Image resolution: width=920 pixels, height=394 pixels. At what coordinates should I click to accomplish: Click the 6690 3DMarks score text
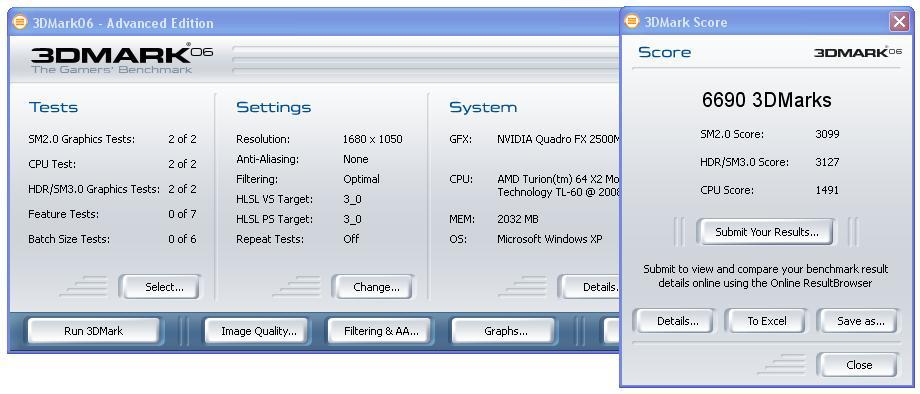click(x=766, y=100)
